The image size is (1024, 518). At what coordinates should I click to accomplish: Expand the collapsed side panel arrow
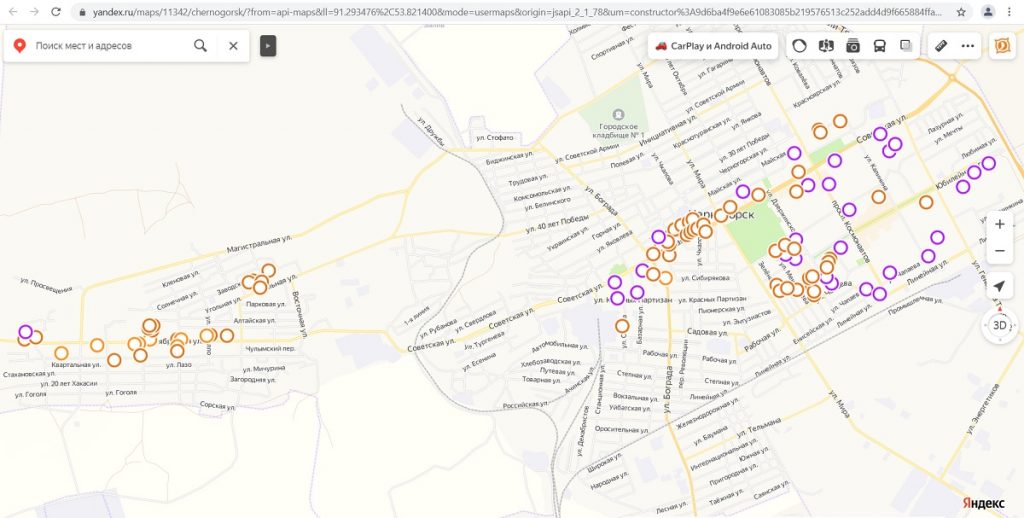click(268, 46)
